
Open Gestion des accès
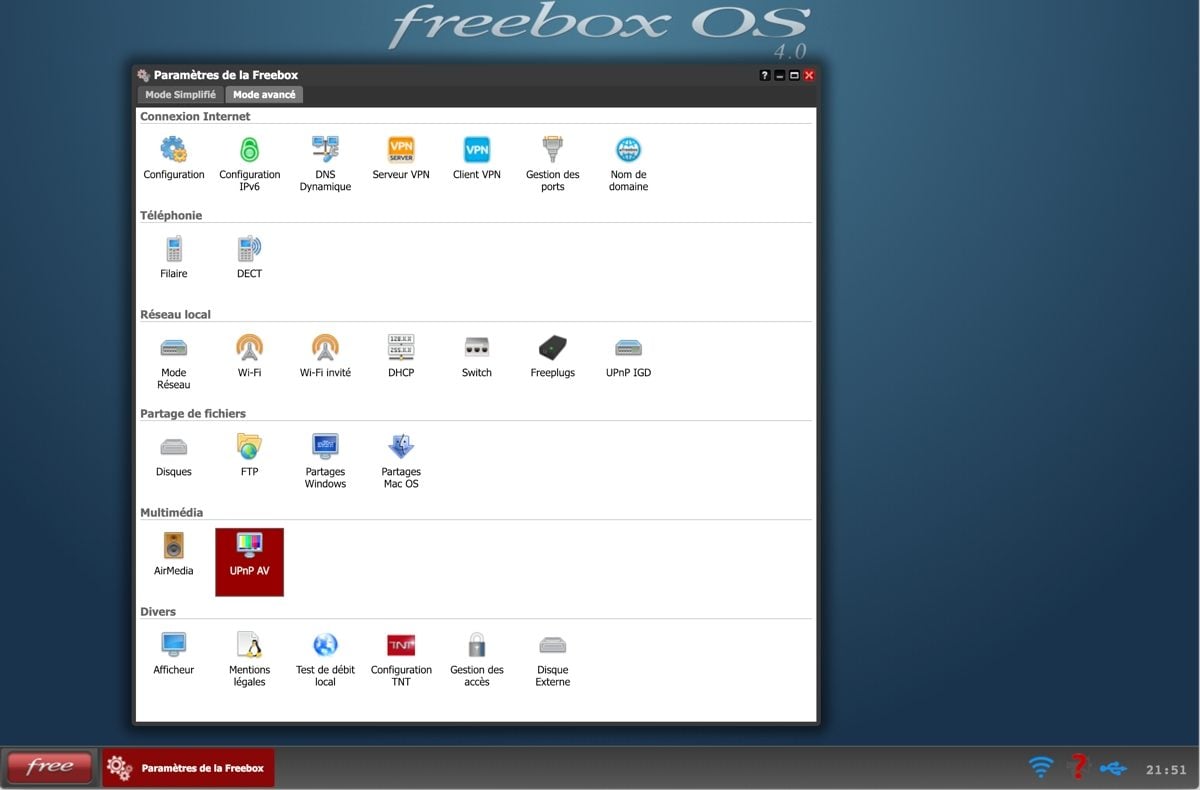(477, 660)
